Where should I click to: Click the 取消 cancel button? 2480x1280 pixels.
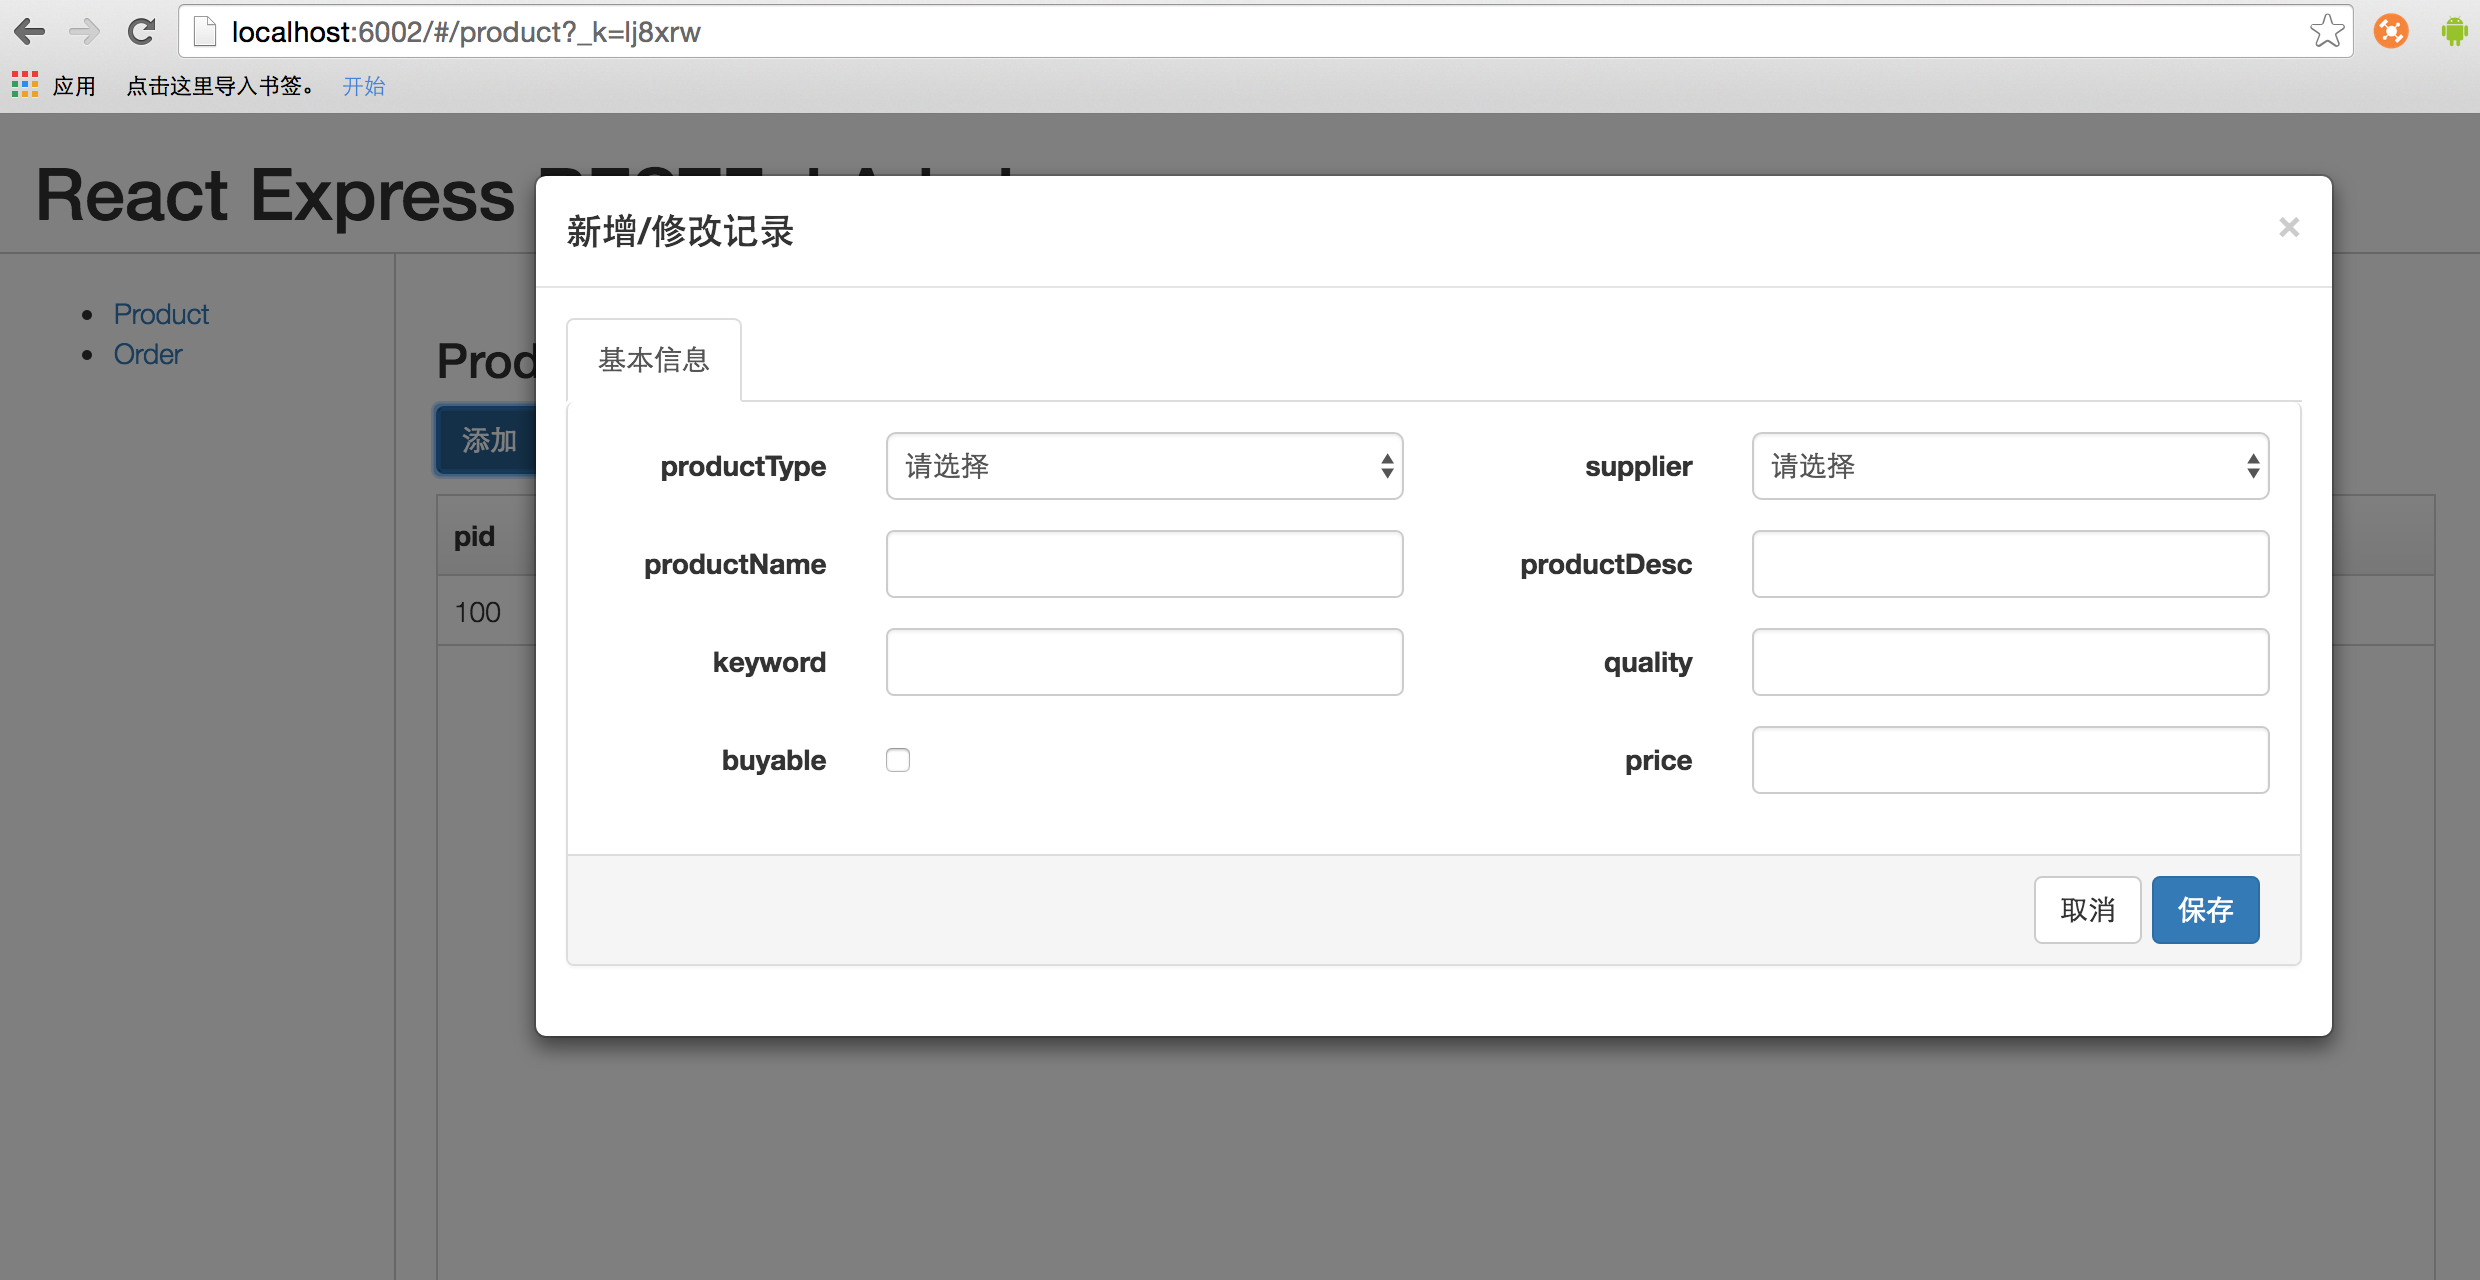(x=2087, y=910)
